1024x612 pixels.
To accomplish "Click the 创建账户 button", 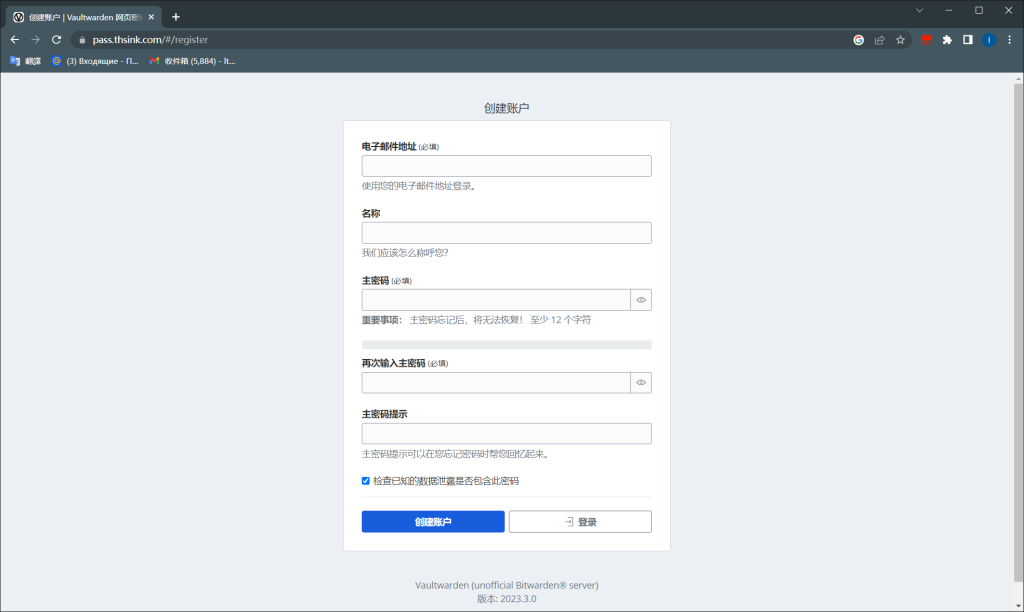I will tap(432, 521).
